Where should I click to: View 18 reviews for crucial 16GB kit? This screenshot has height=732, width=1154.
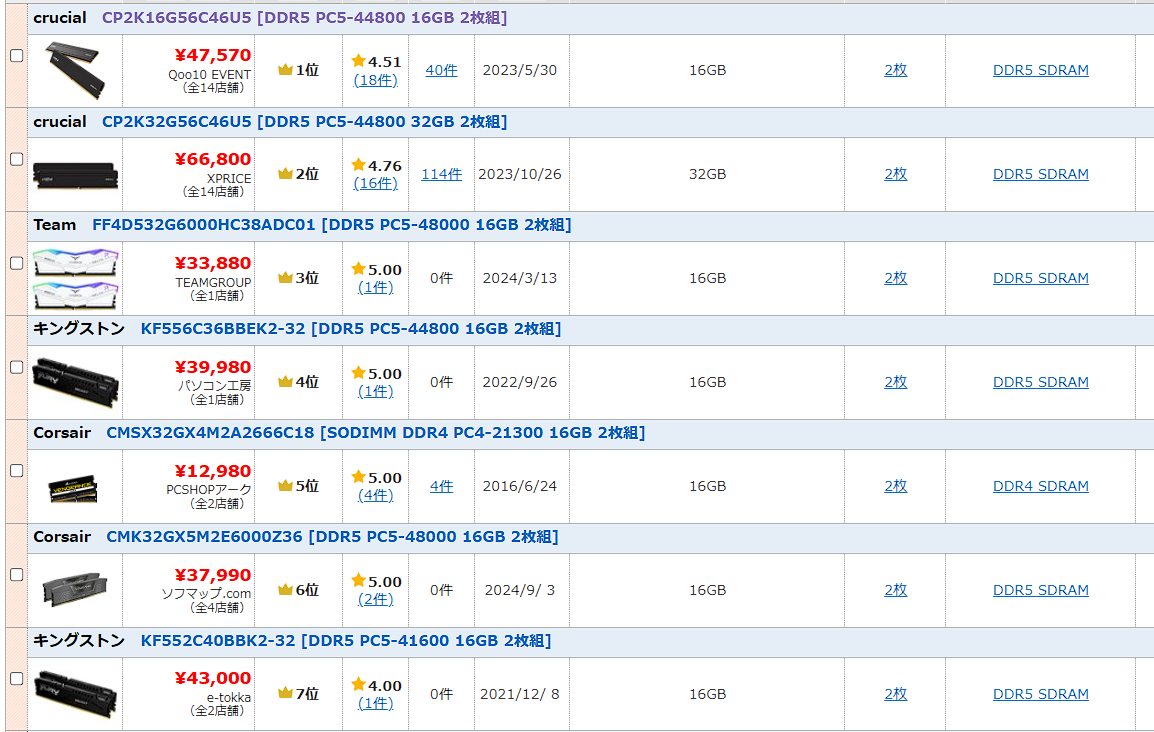coord(375,80)
